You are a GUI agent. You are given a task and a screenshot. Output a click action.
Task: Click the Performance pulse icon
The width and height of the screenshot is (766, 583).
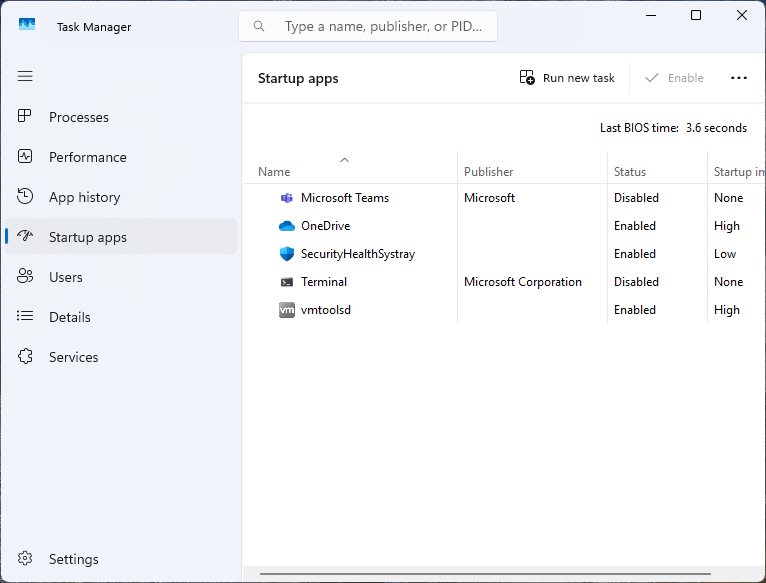pyautogui.click(x=25, y=156)
